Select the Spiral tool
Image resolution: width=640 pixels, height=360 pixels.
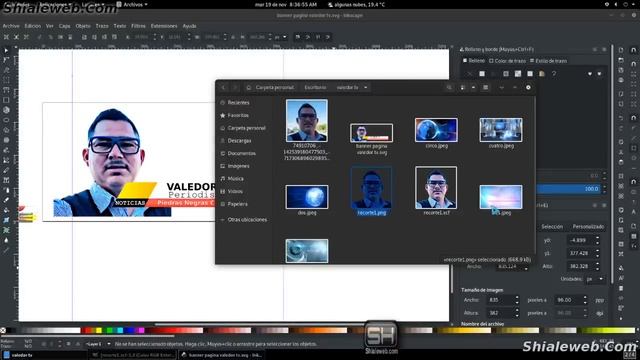click(x=6, y=140)
